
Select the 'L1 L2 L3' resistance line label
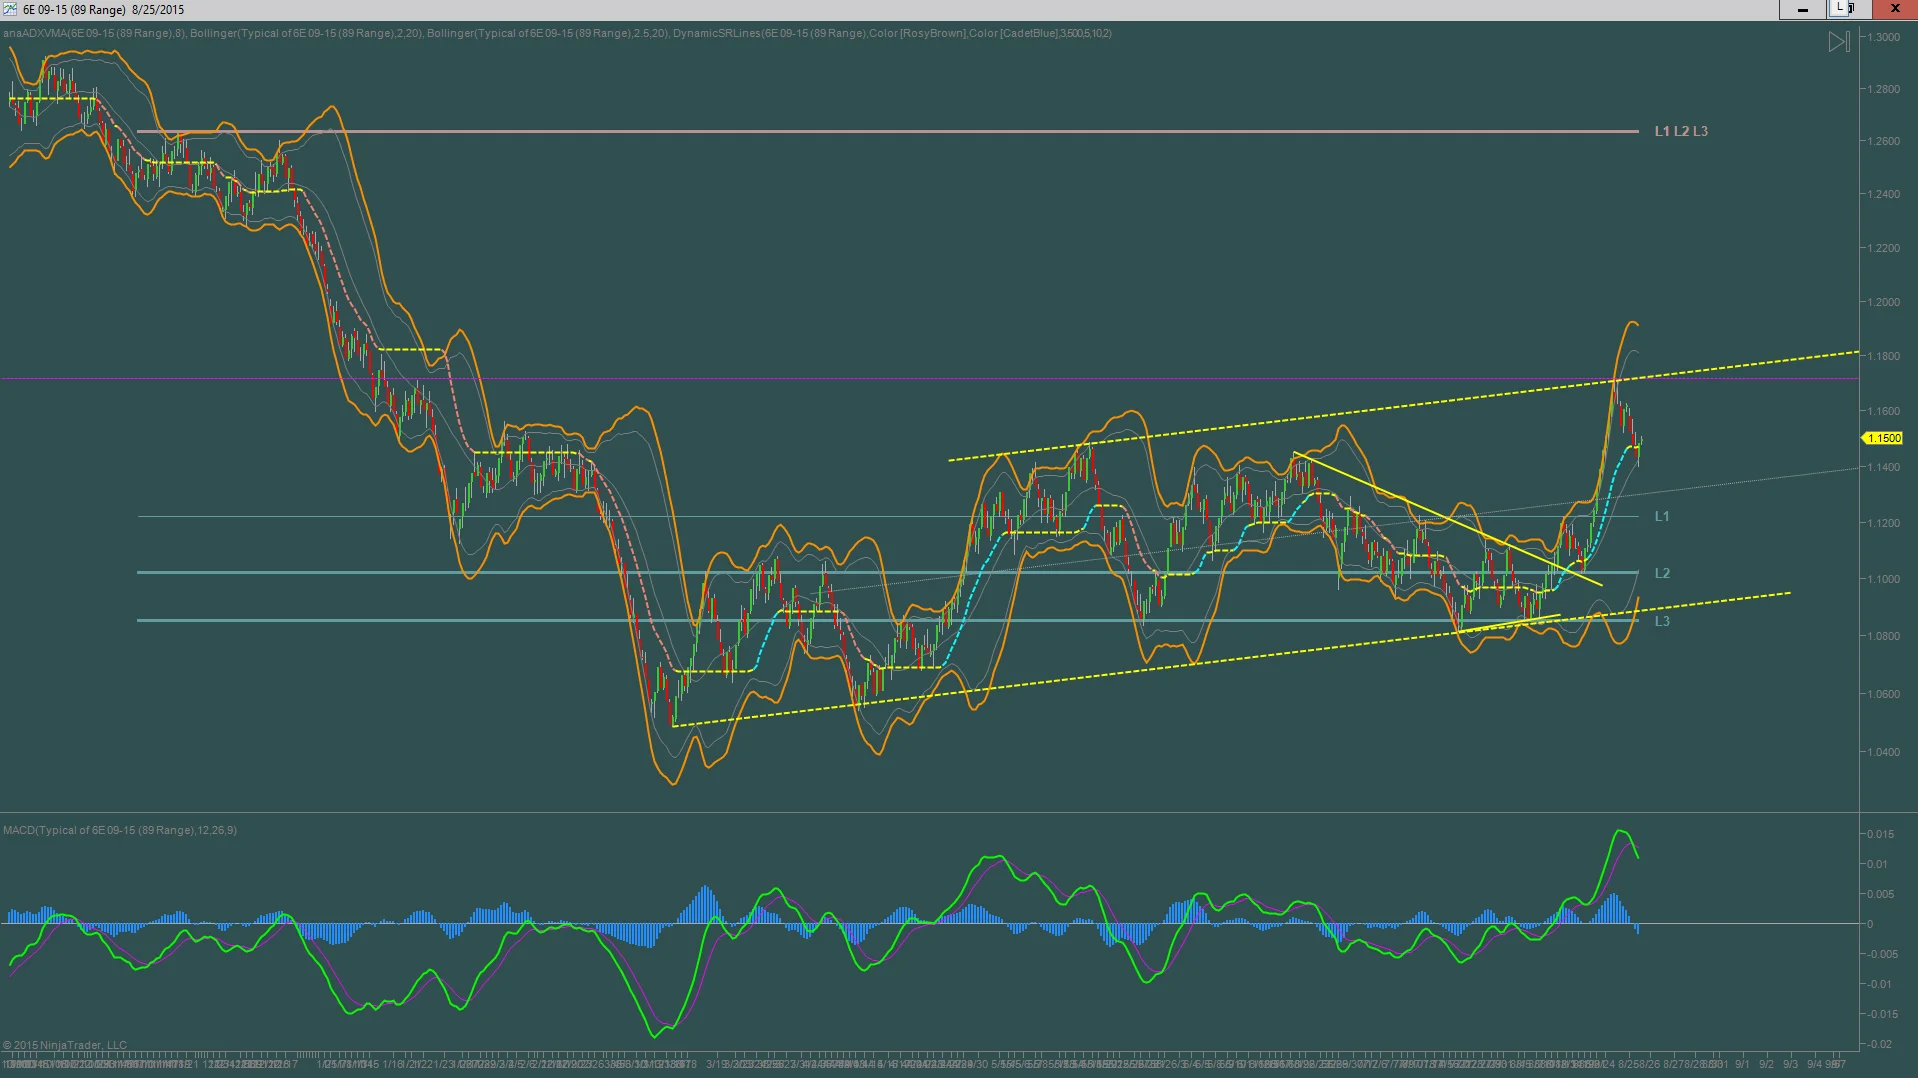(x=1681, y=131)
